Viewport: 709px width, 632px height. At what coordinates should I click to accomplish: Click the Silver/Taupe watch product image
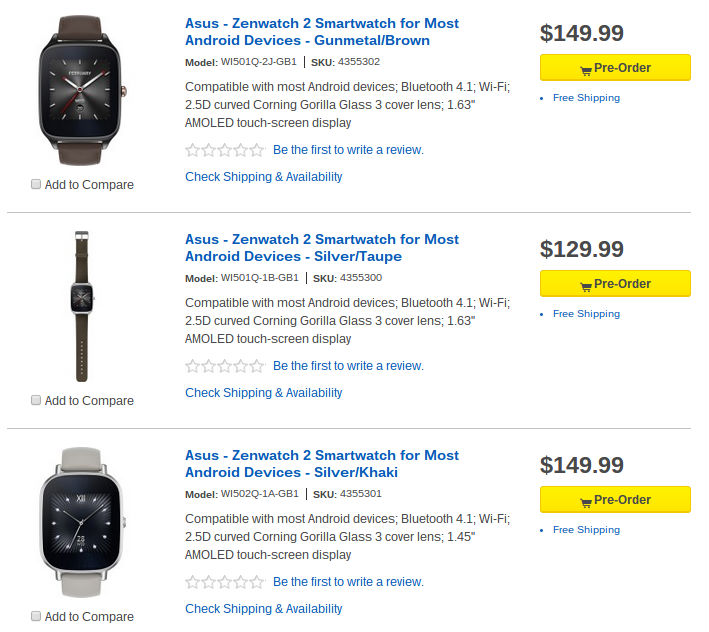pos(82,305)
